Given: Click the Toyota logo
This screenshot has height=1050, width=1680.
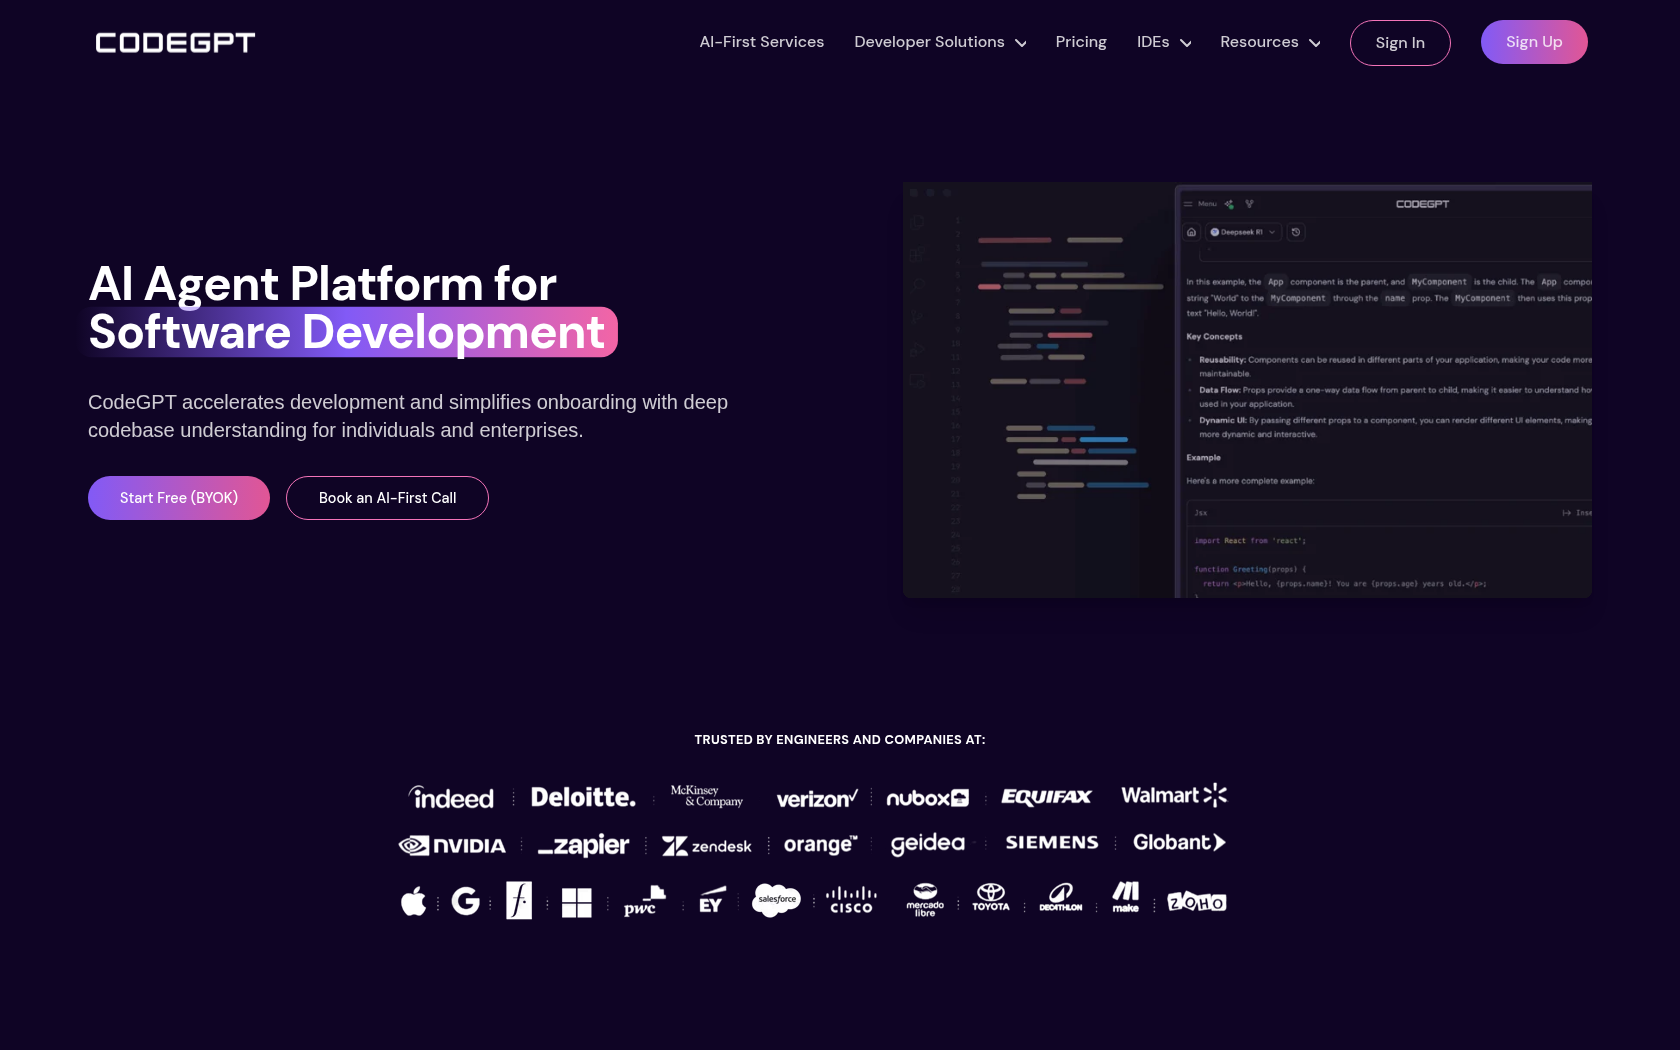Looking at the screenshot, I should (x=990, y=897).
